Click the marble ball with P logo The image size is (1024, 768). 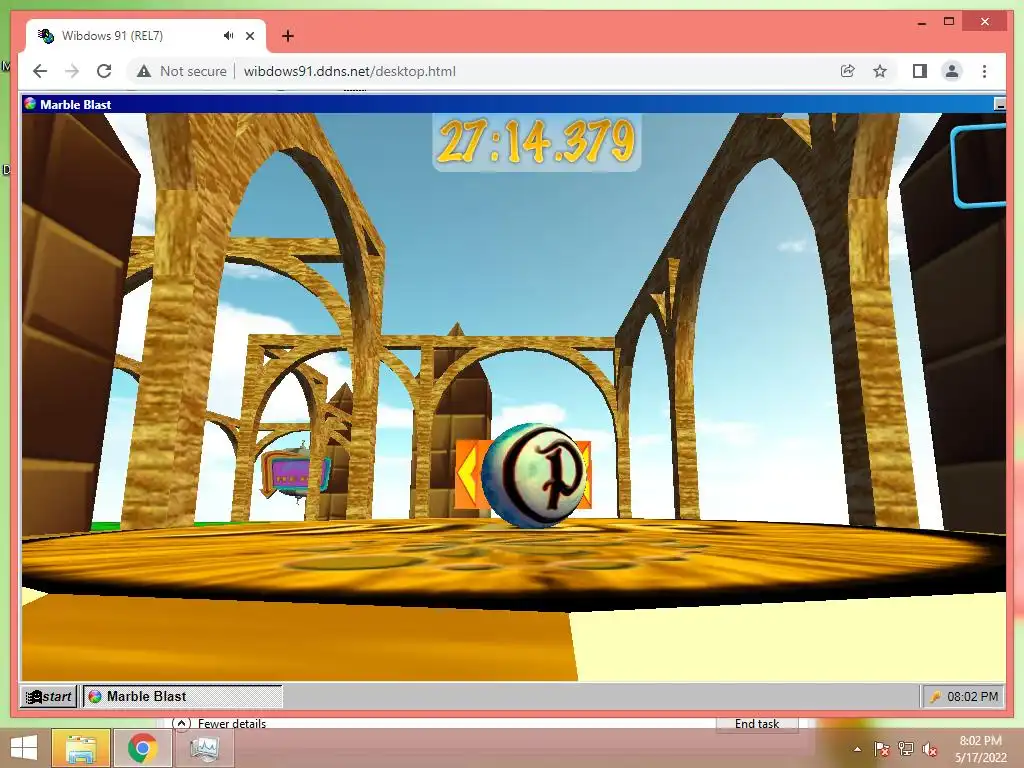[x=534, y=475]
